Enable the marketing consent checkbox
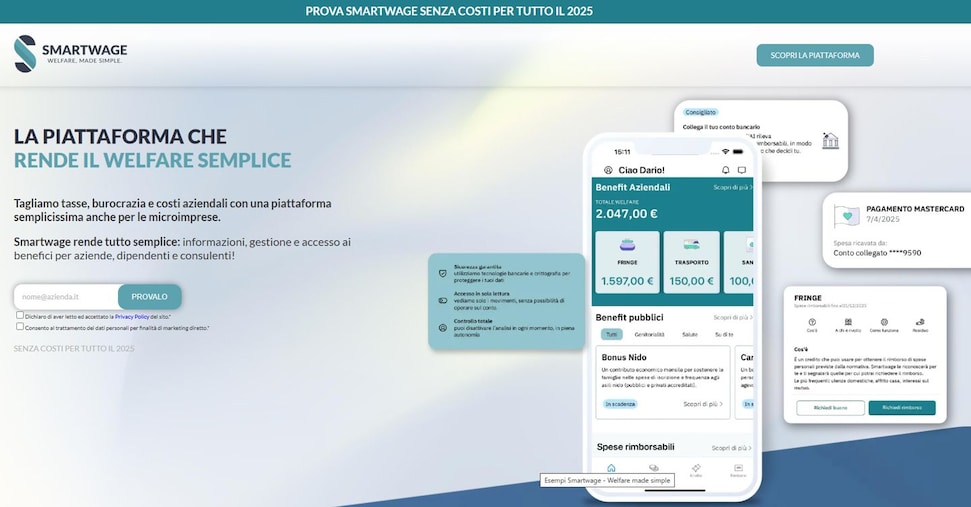This screenshot has width=971, height=507. tap(20, 326)
